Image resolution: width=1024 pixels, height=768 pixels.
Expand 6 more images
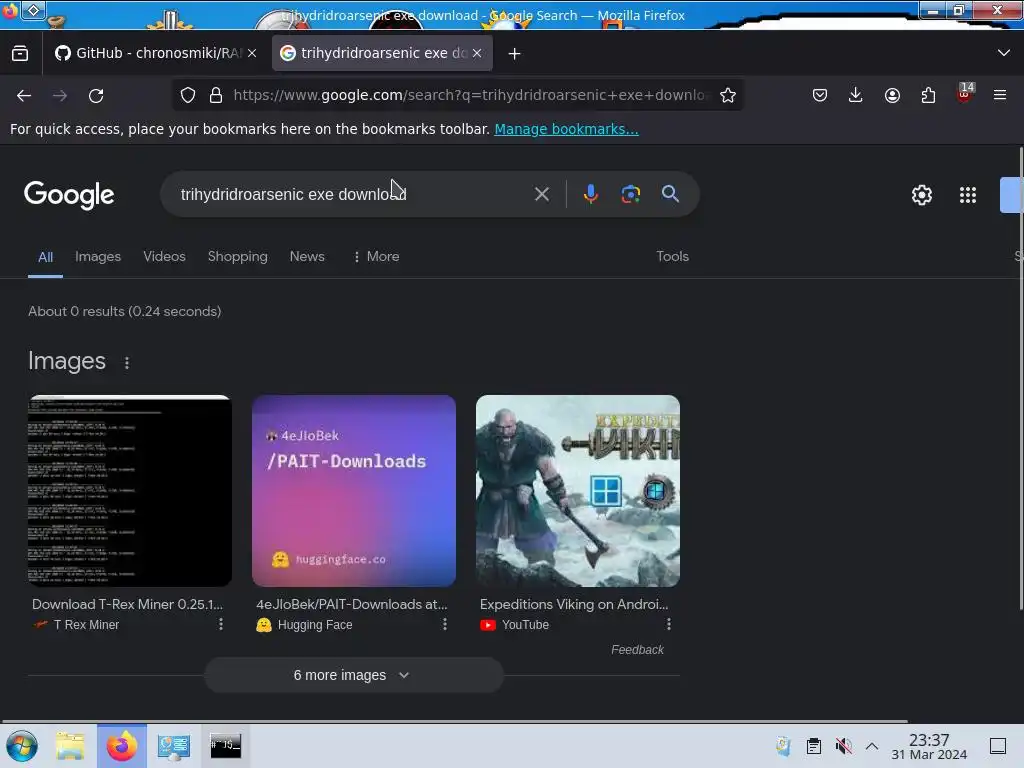point(354,675)
